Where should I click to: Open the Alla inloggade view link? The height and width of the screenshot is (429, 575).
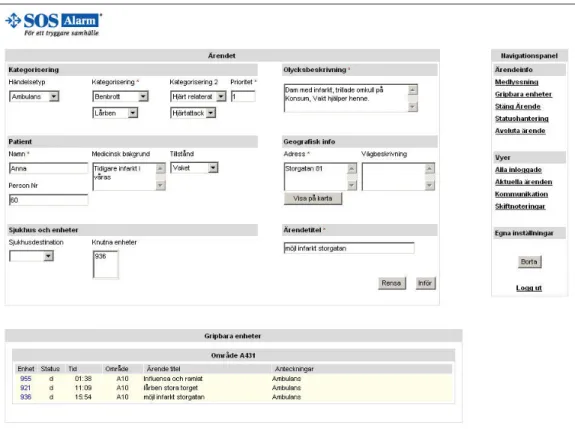point(518,170)
